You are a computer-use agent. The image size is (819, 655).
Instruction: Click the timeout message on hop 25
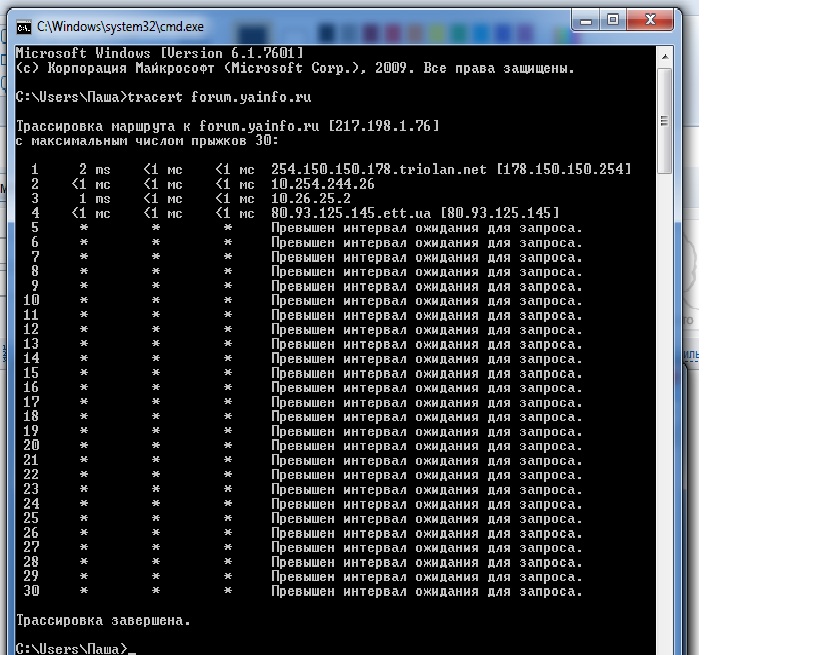click(426, 519)
